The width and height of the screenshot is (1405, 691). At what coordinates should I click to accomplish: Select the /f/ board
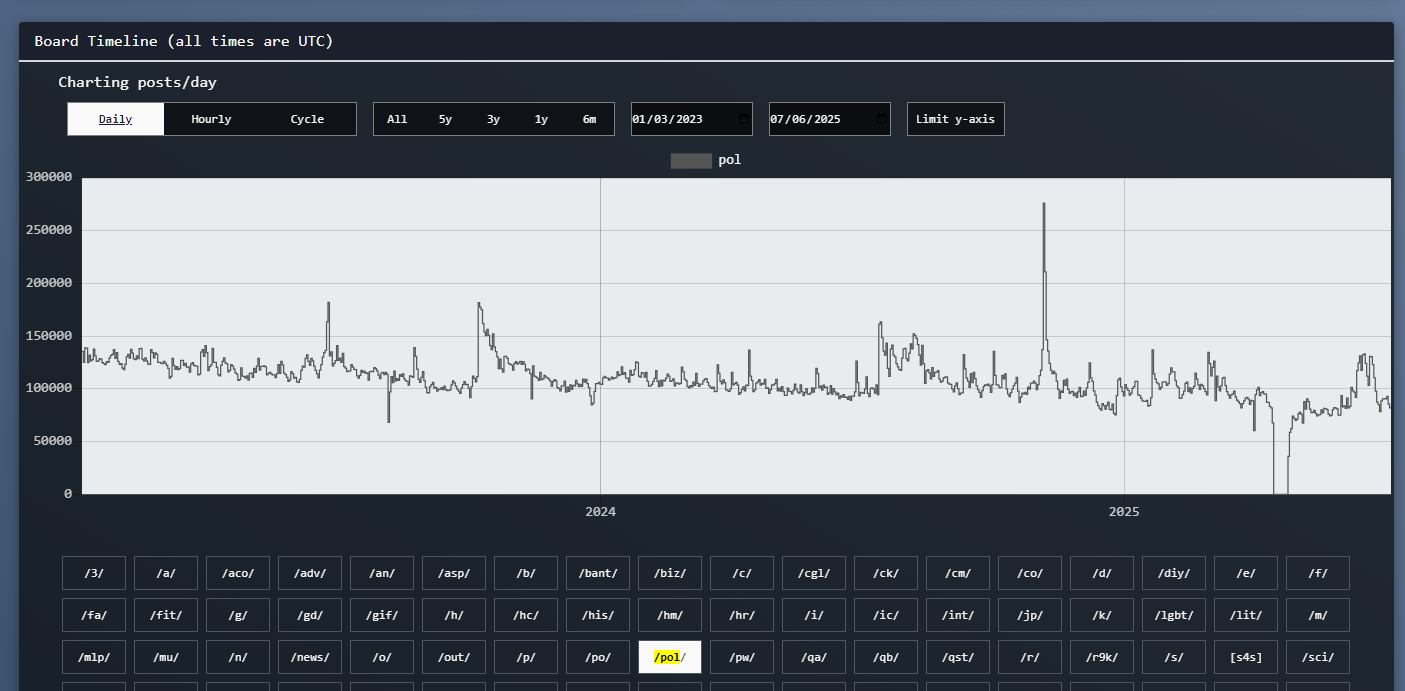1318,573
